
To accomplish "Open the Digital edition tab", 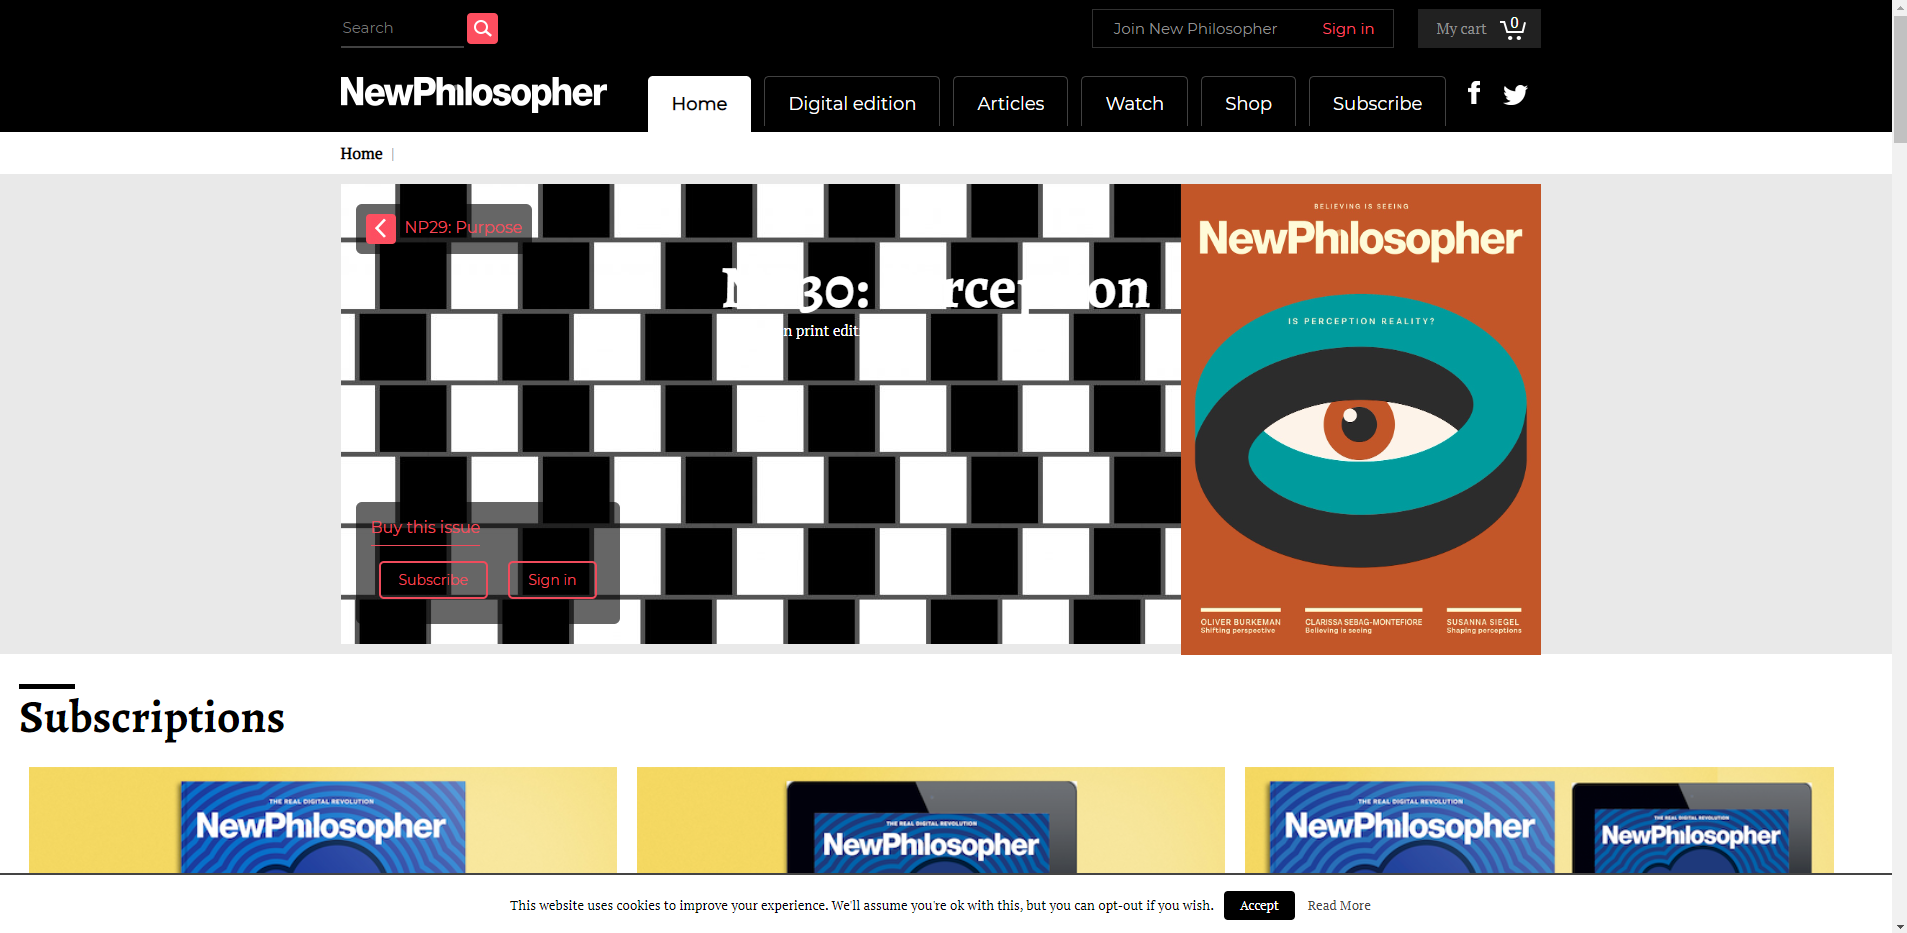I will (852, 103).
